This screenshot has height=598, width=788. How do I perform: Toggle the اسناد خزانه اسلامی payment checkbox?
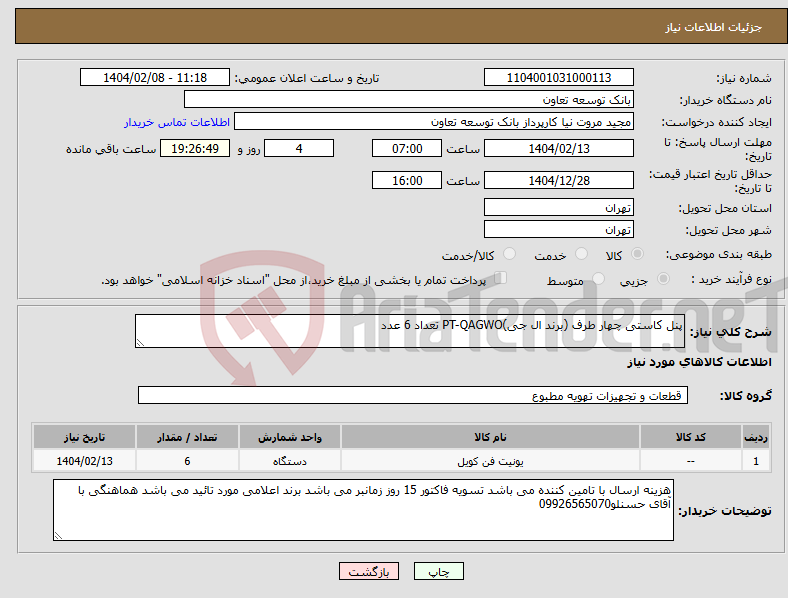(501, 278)
